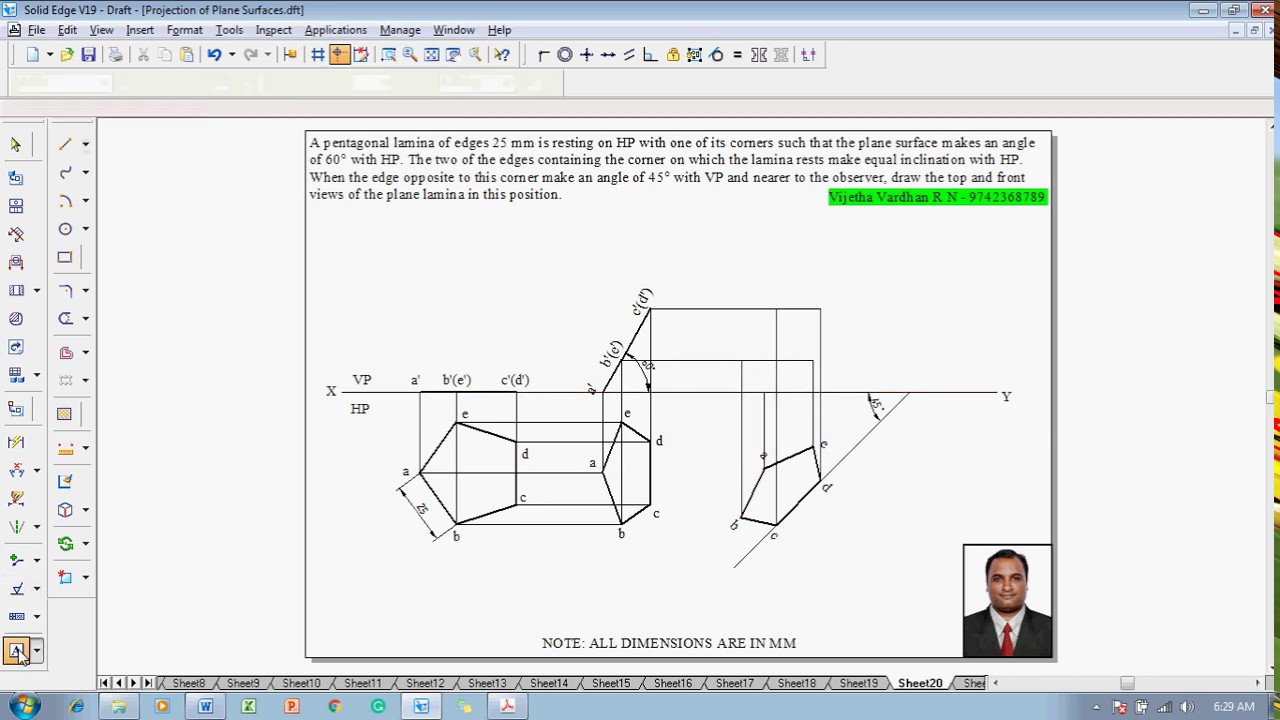Screen dimensions: 1280x720
Task: Click the first-sheet tab navigation arrow
Action: (104, 683)
